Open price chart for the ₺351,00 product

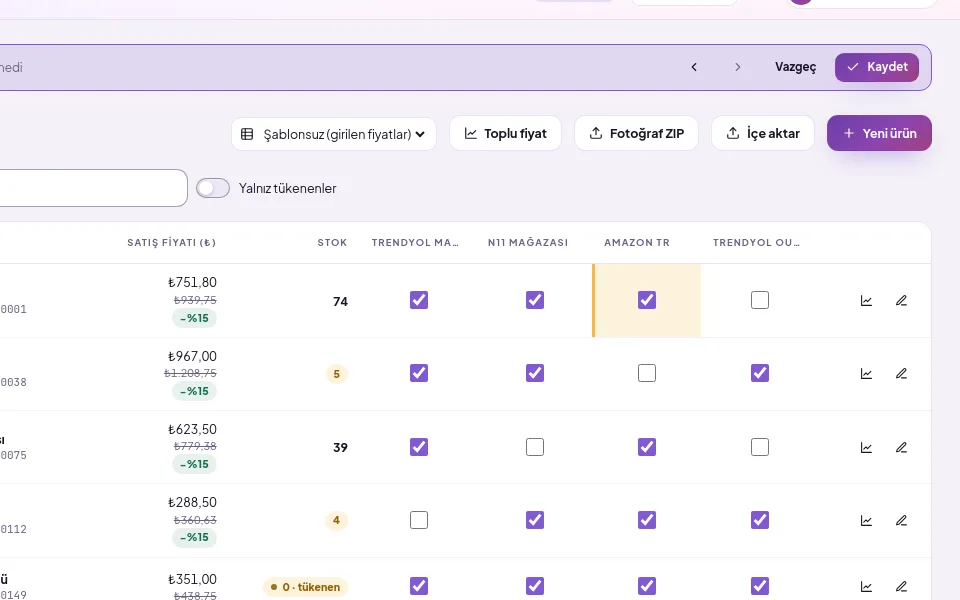(x=866, y=587)
